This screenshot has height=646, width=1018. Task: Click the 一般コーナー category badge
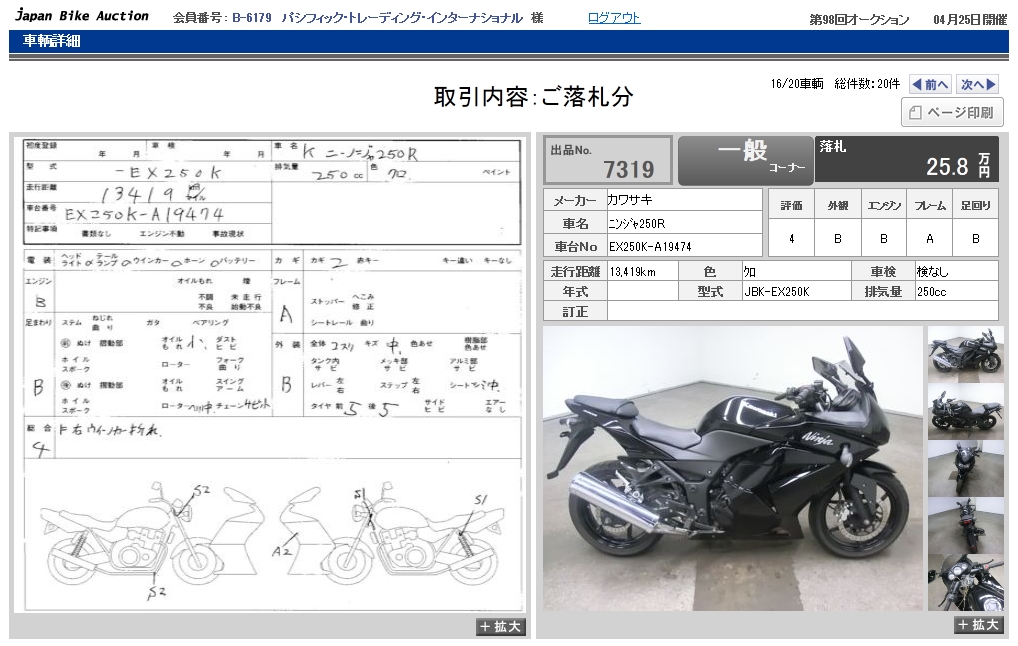click(745, 160)
